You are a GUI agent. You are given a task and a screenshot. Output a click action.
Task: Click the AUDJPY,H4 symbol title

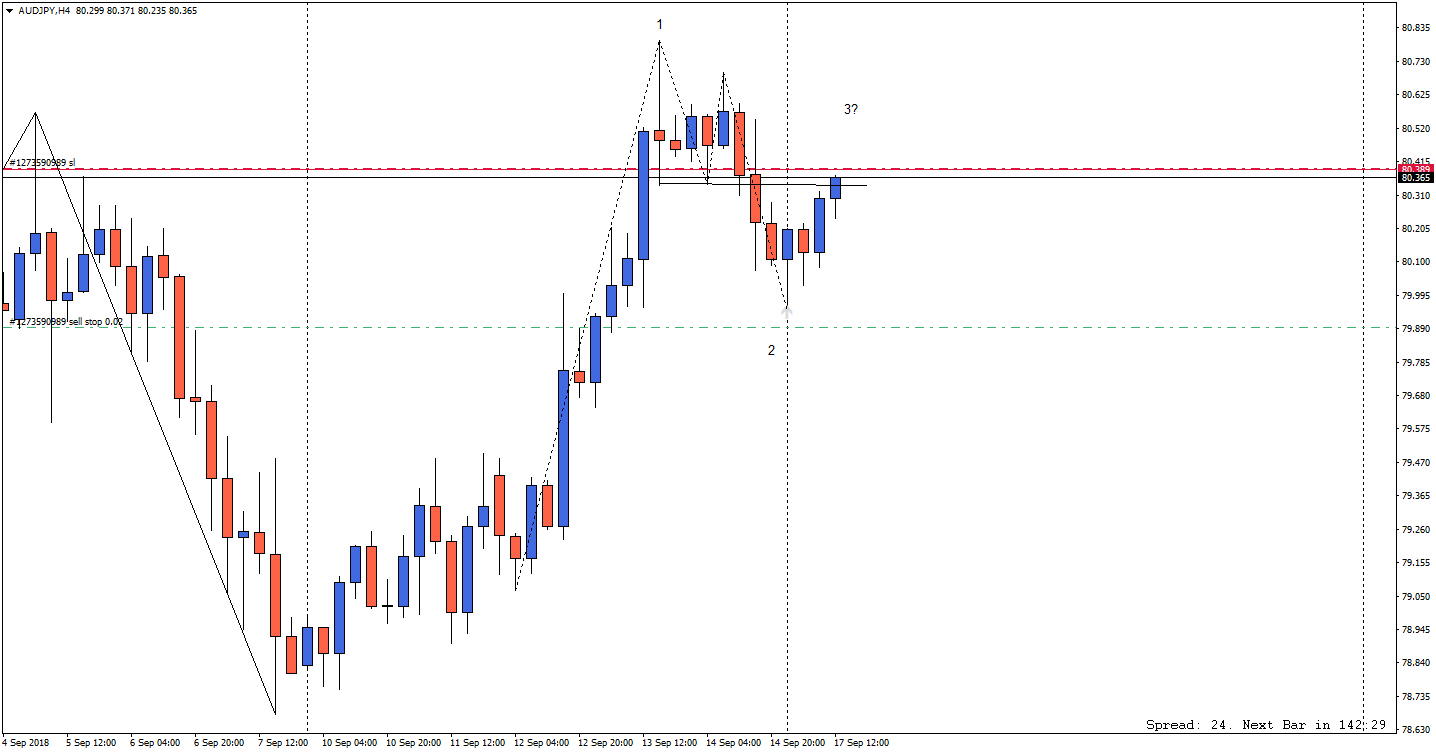44,9
